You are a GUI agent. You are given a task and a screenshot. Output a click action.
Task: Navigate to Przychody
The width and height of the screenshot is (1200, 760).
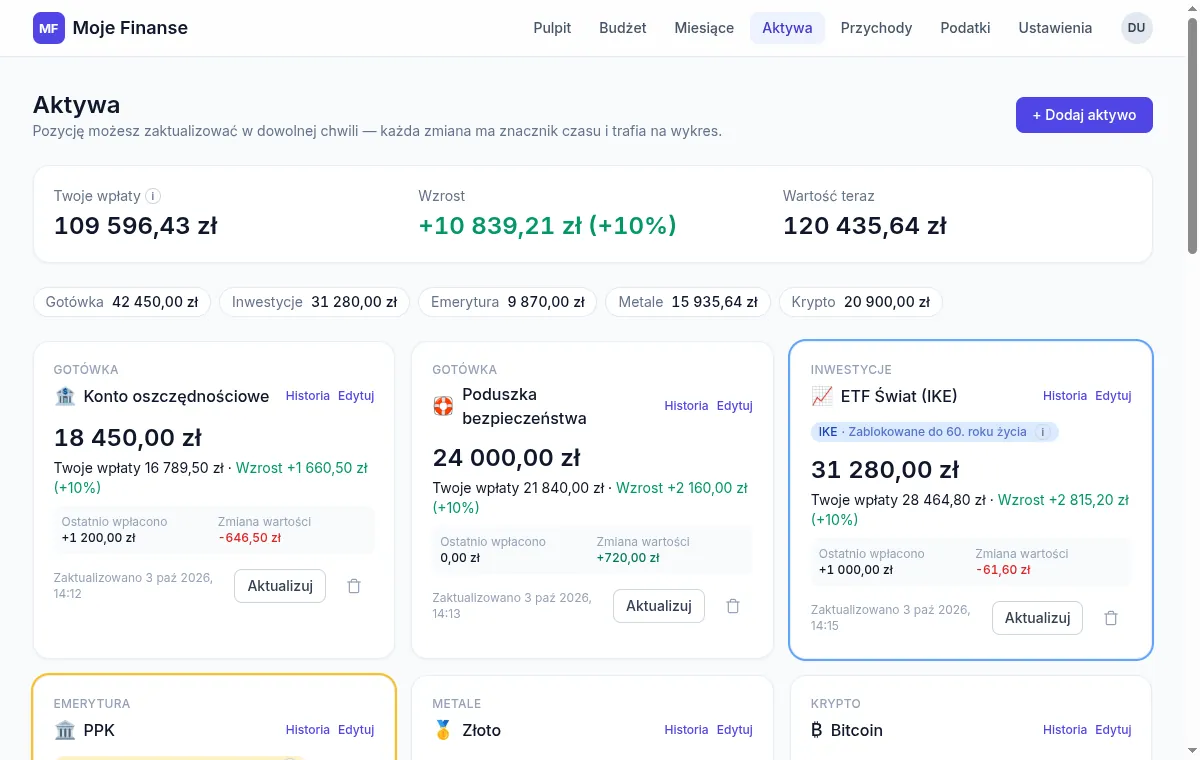click(x=877, y=28)
